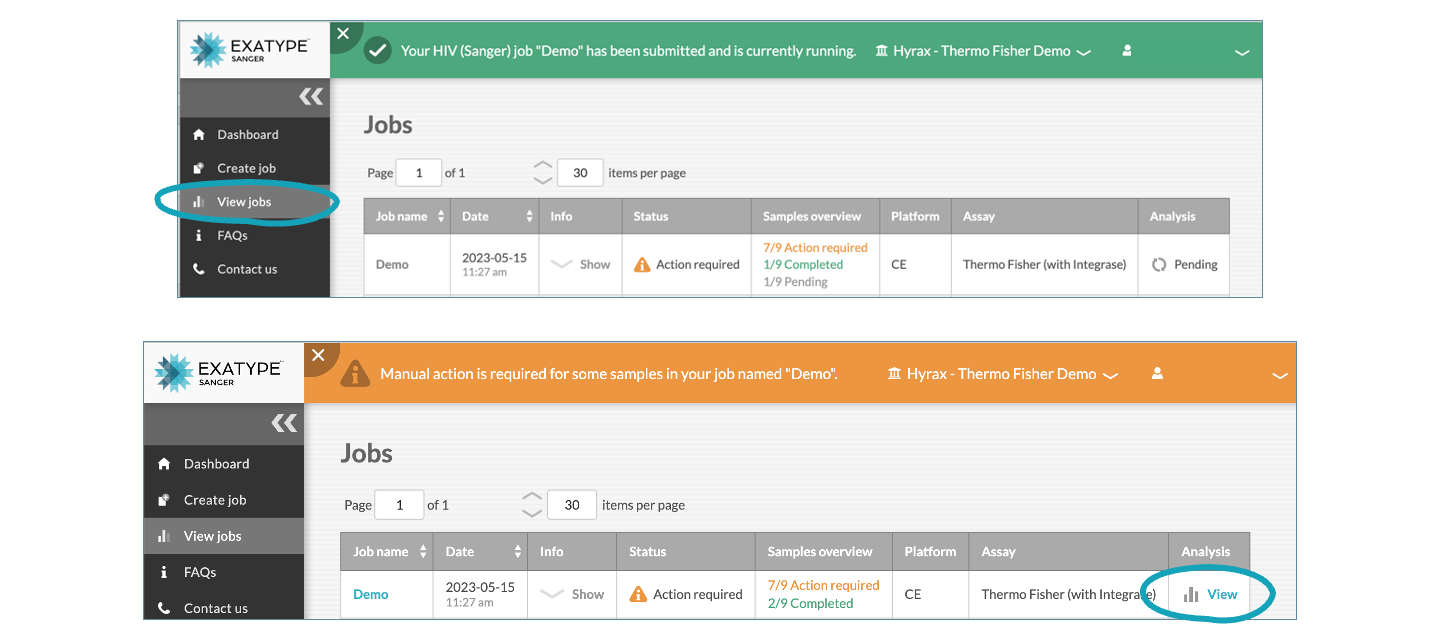Screen dimensions: 1440x640
Task: Decrease items per page in top screenshot
Action: click(x=543, y=181)
